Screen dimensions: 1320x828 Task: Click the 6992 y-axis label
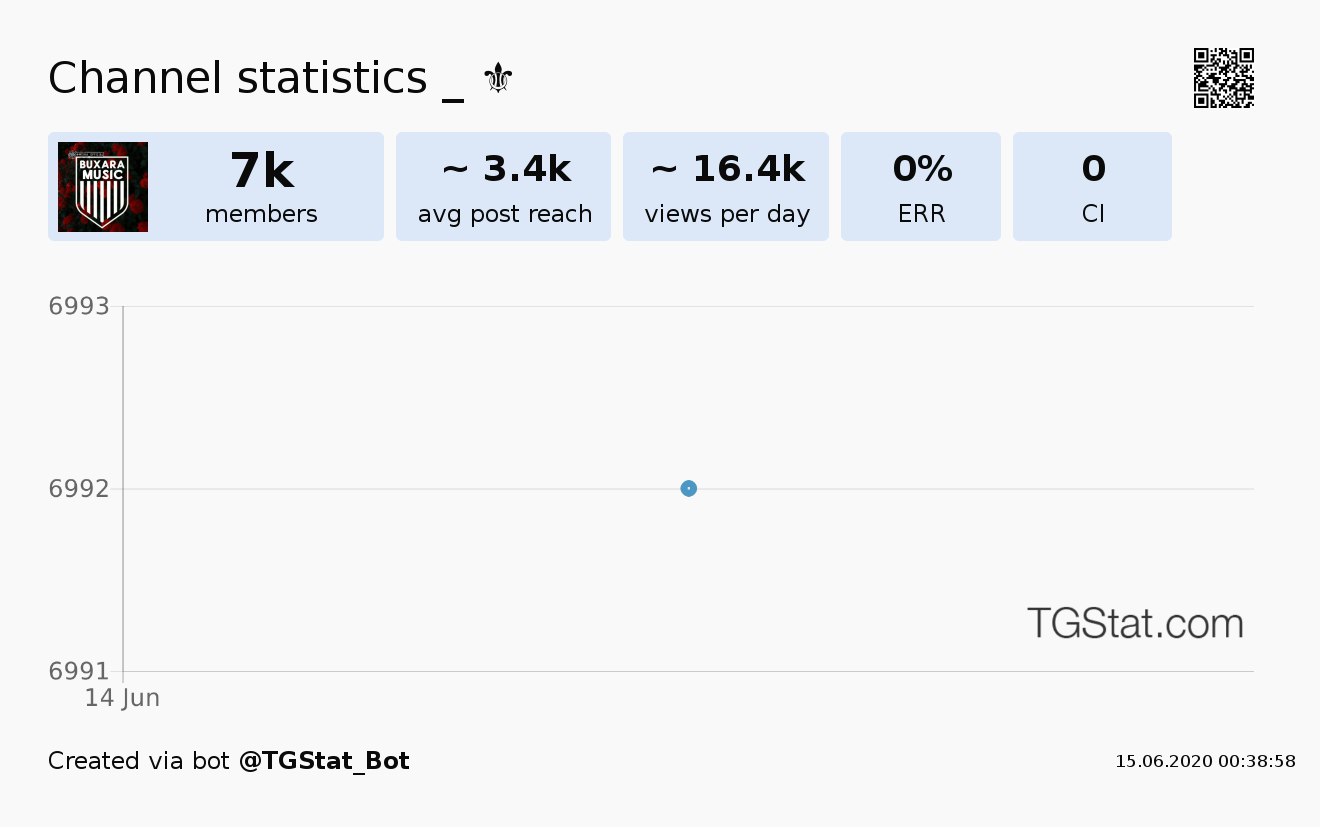(79, 489)
